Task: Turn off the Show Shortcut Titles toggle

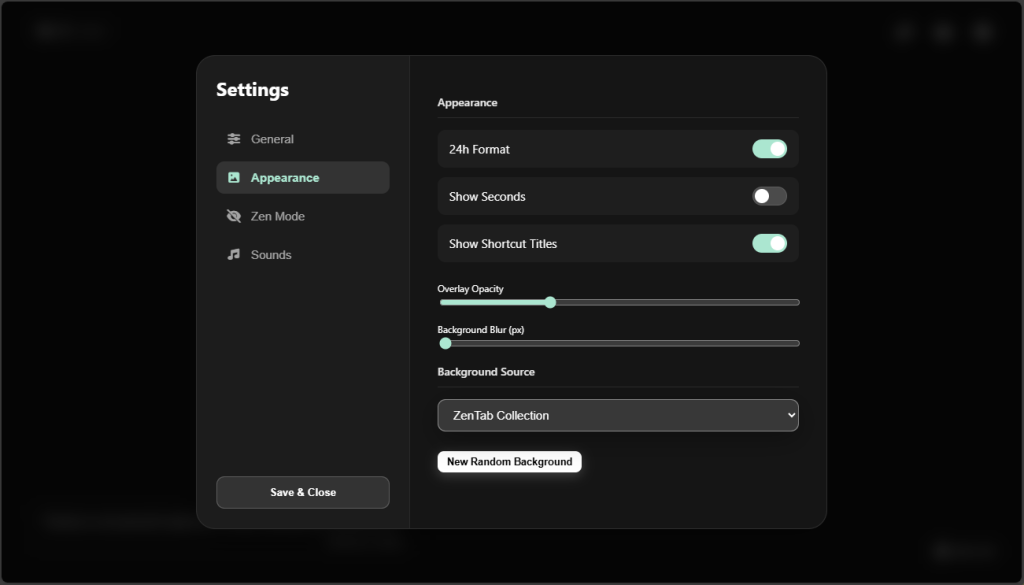Action: click(769, 243)
